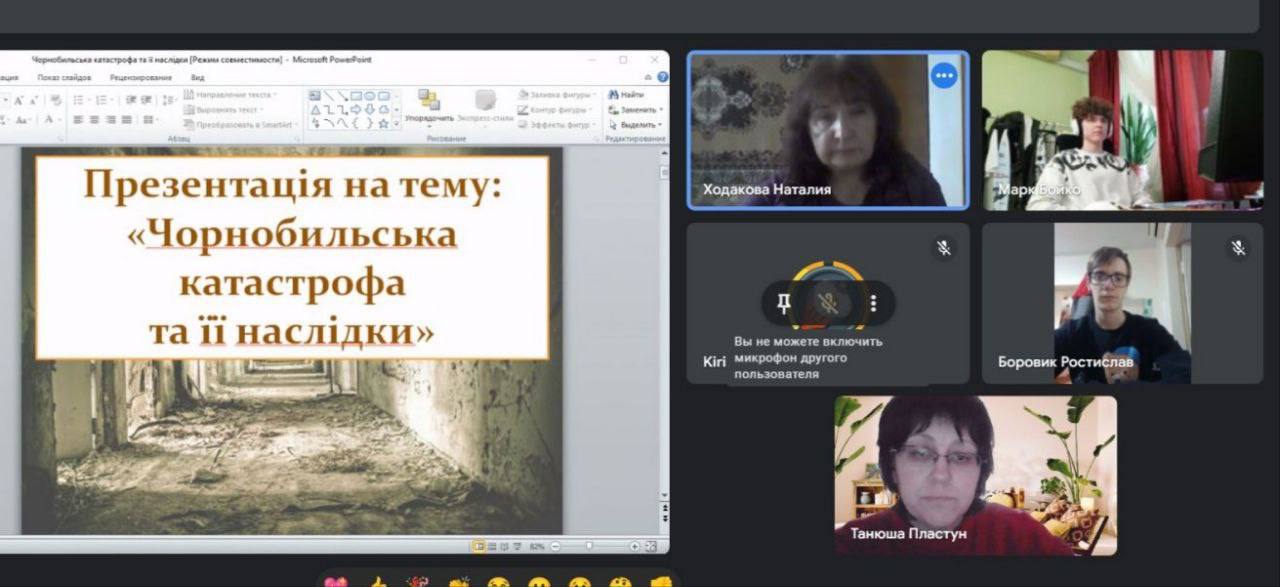Click the zoom out minus button
The height and width of the screenshot is (587, 1280).
[x=555, y=546]
